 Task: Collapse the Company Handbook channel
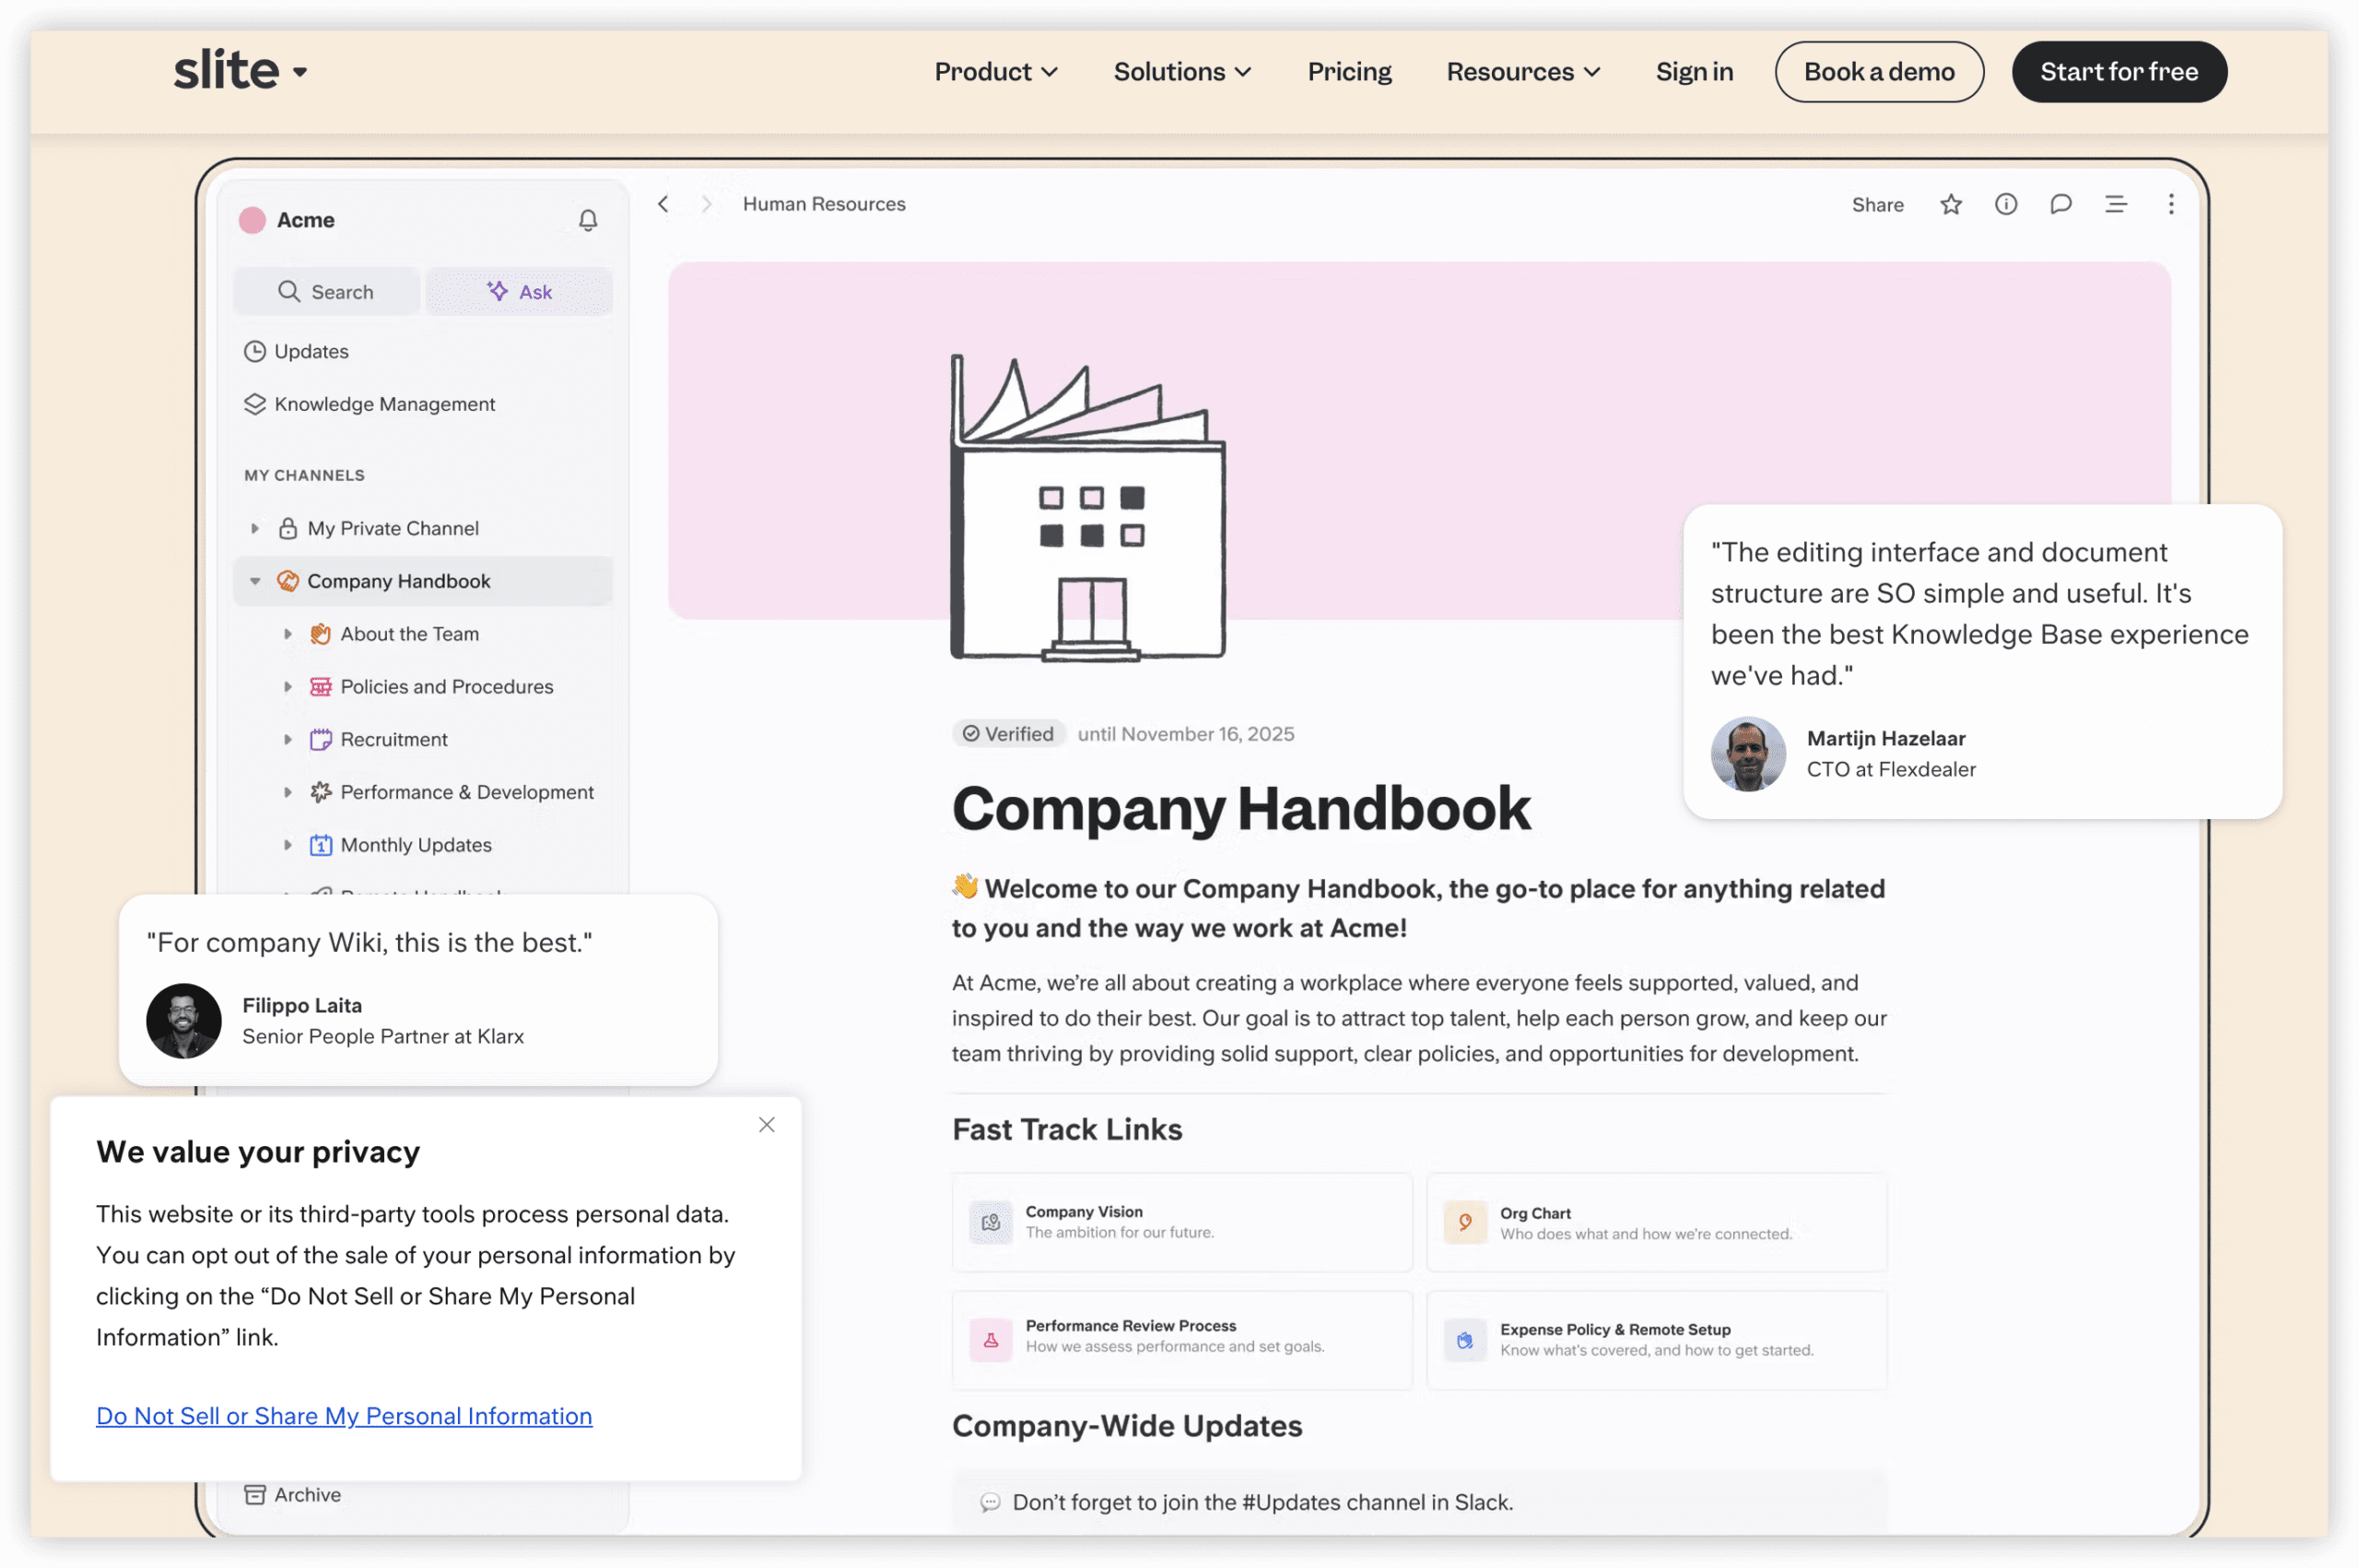coord(255,581)
